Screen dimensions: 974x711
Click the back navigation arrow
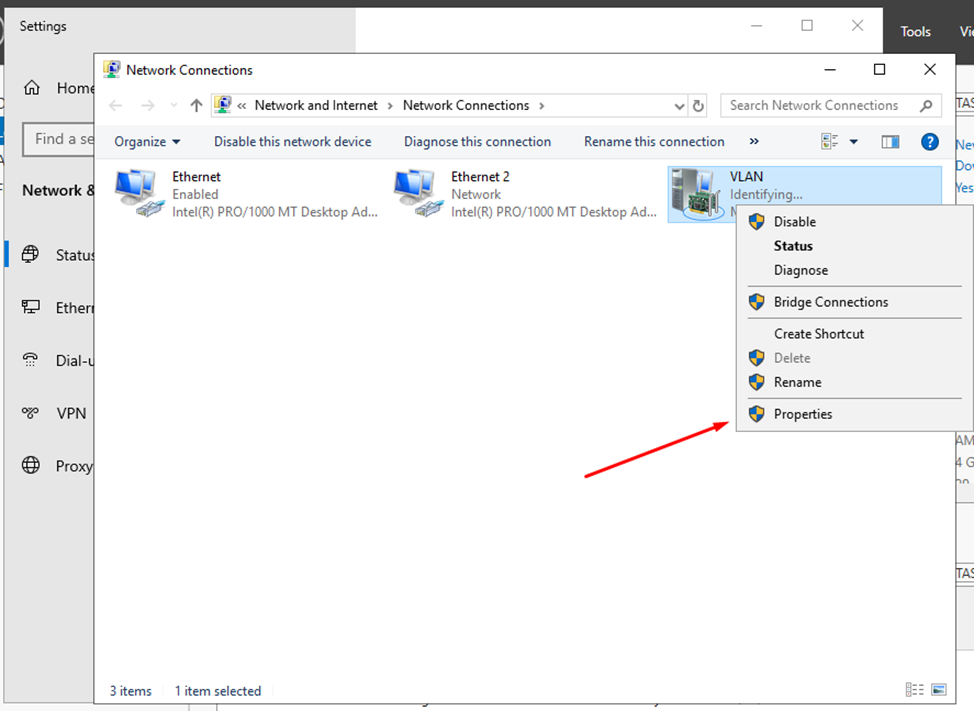pos(115,105)
